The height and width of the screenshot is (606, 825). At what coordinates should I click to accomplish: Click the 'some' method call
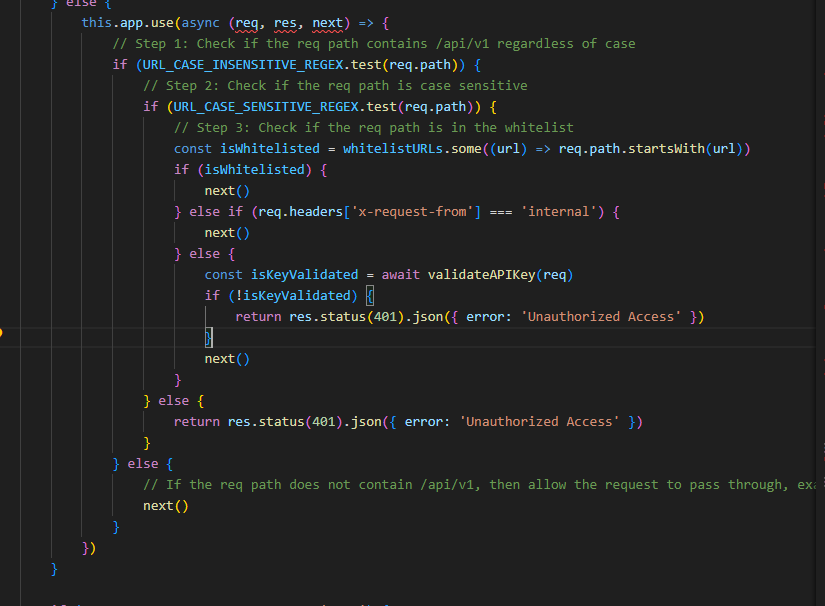[466, 149]
